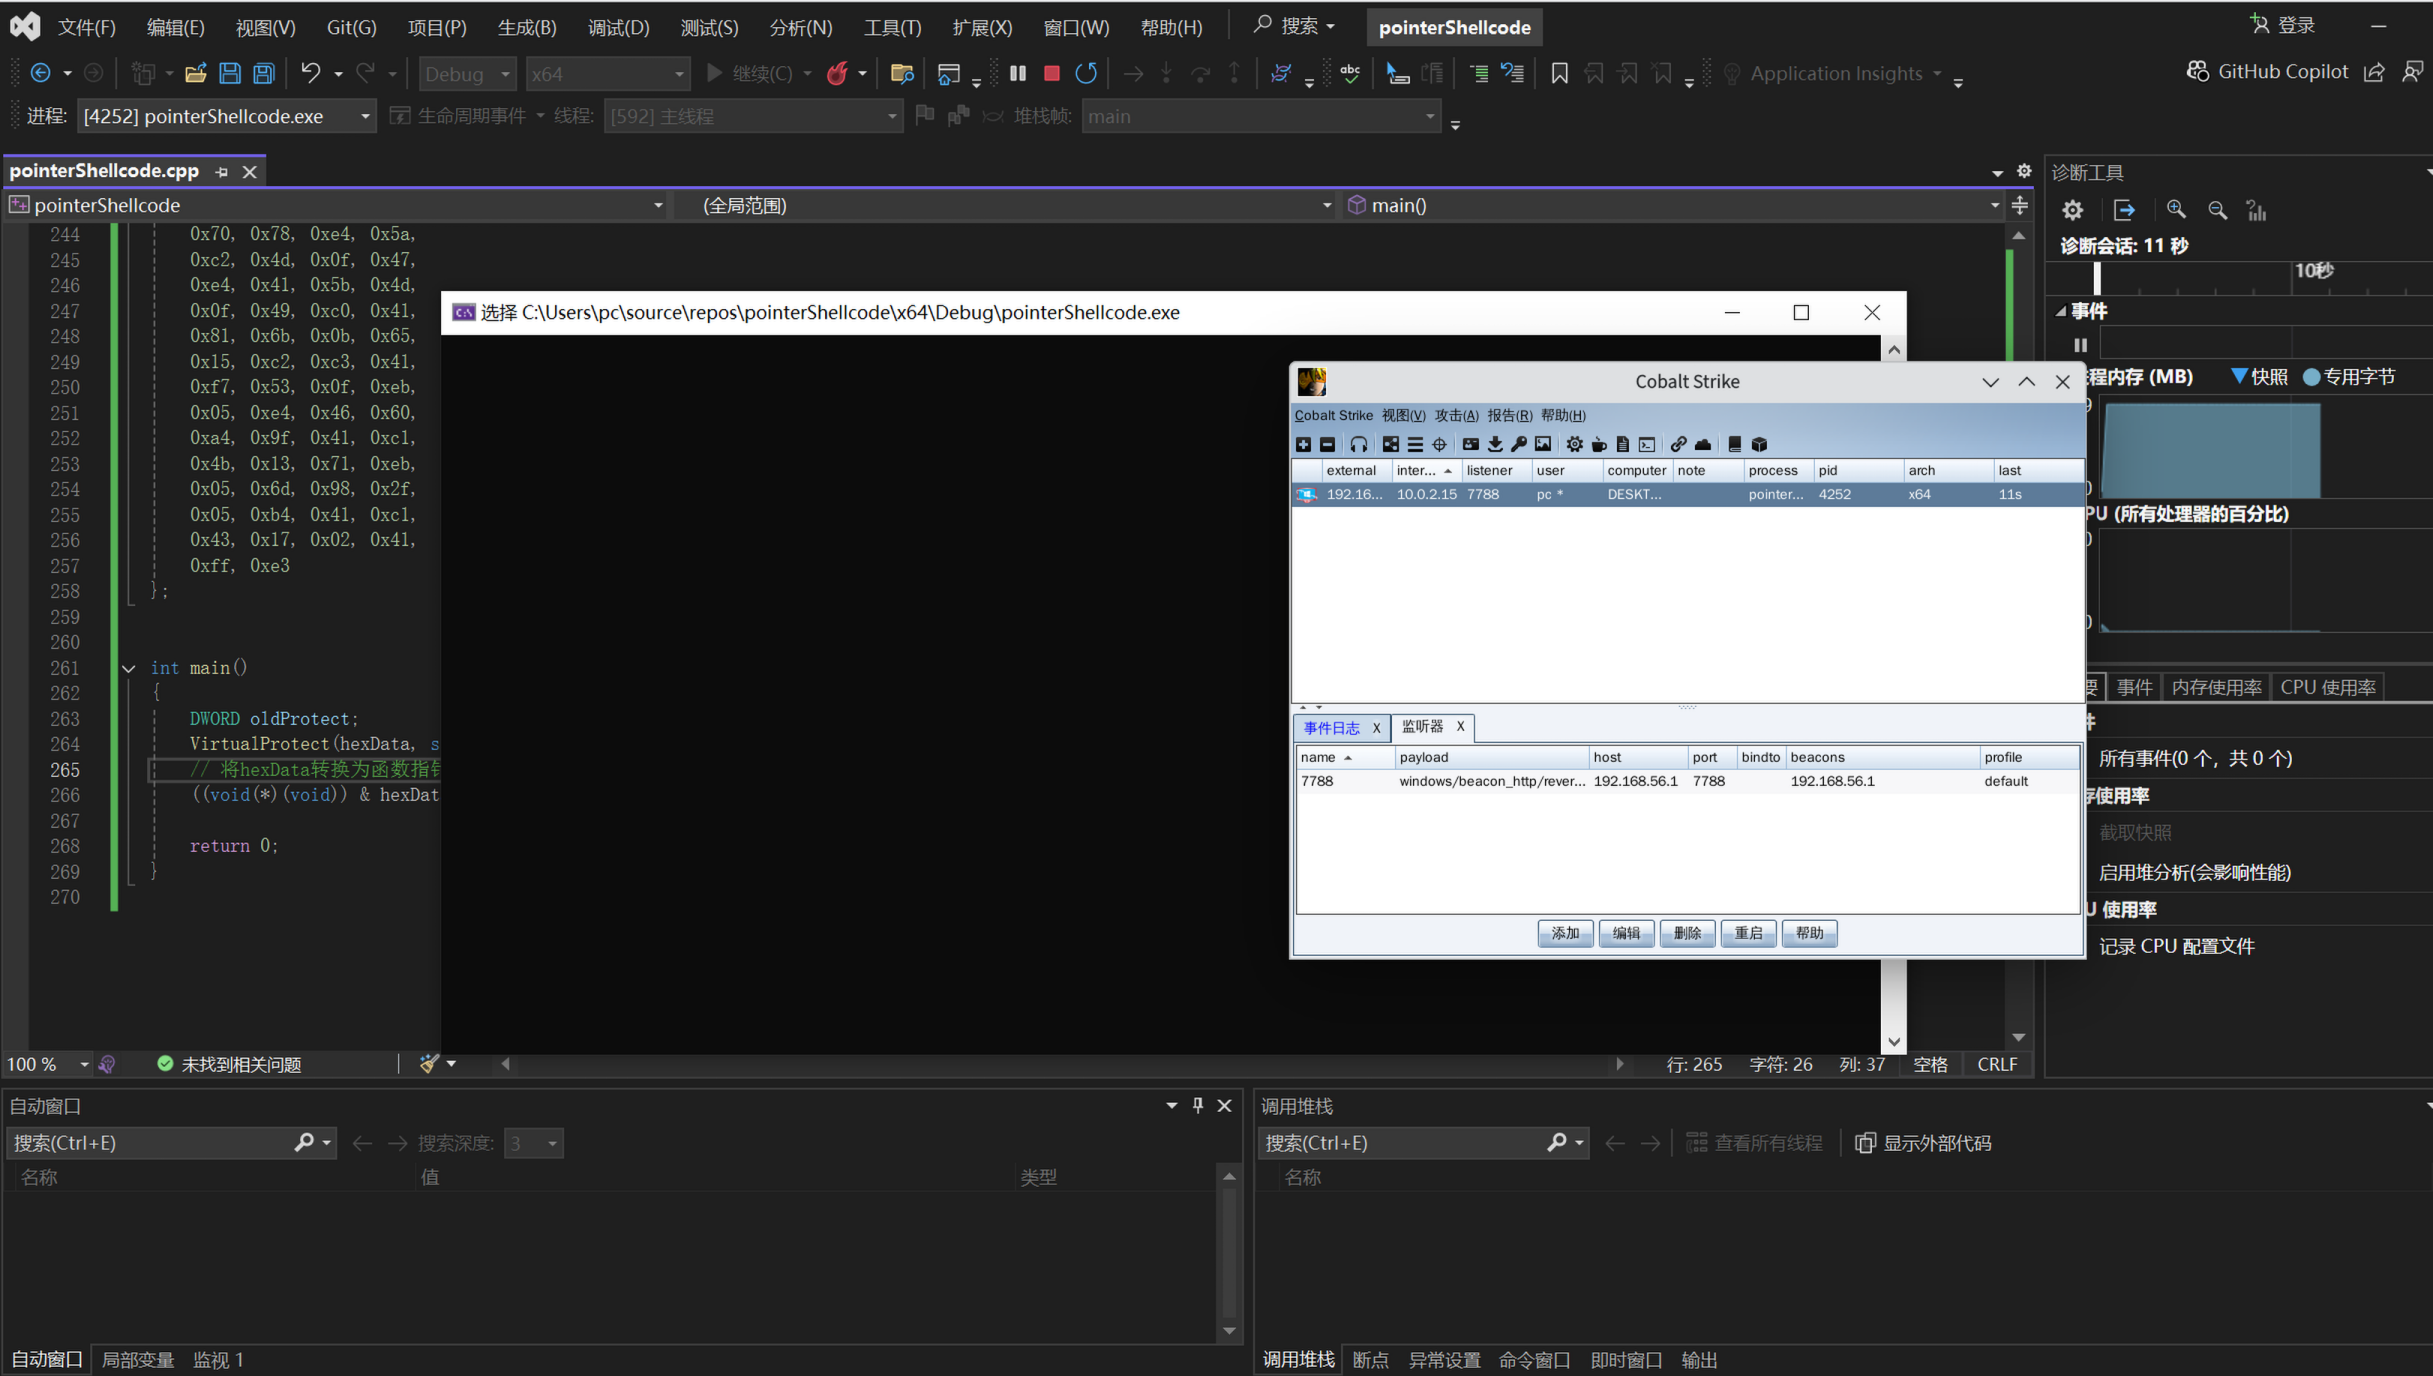Expand the process [4252] pointerShellcode.exe dropdown
The height and width of the screenshot is (1376, 2433).
tap(365, 117)
